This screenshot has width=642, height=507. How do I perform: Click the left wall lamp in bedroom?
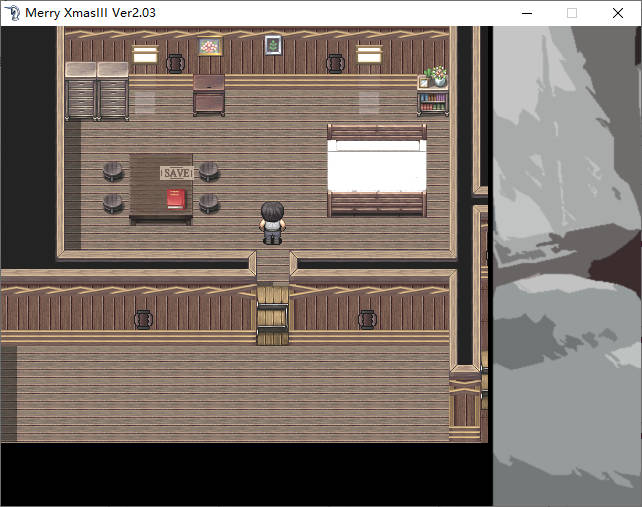pyautogui.click(x=145, y=54)
